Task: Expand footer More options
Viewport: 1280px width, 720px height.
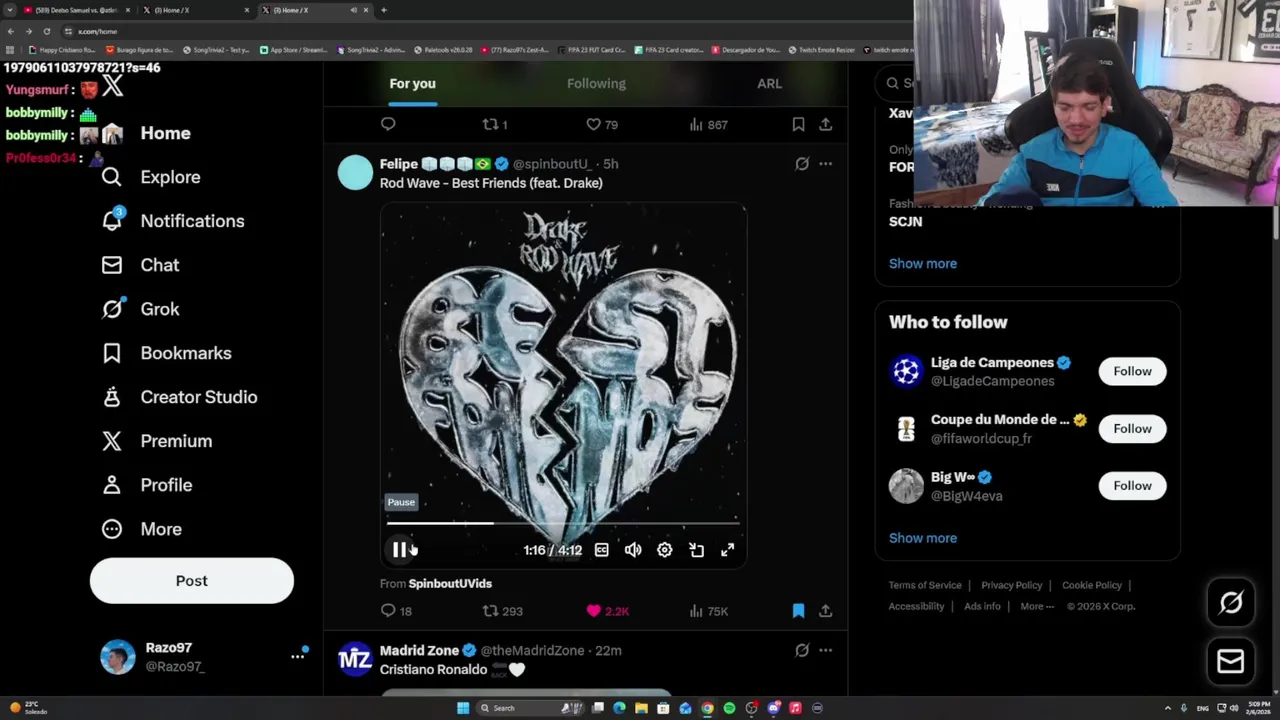Action: [1037, 606]
